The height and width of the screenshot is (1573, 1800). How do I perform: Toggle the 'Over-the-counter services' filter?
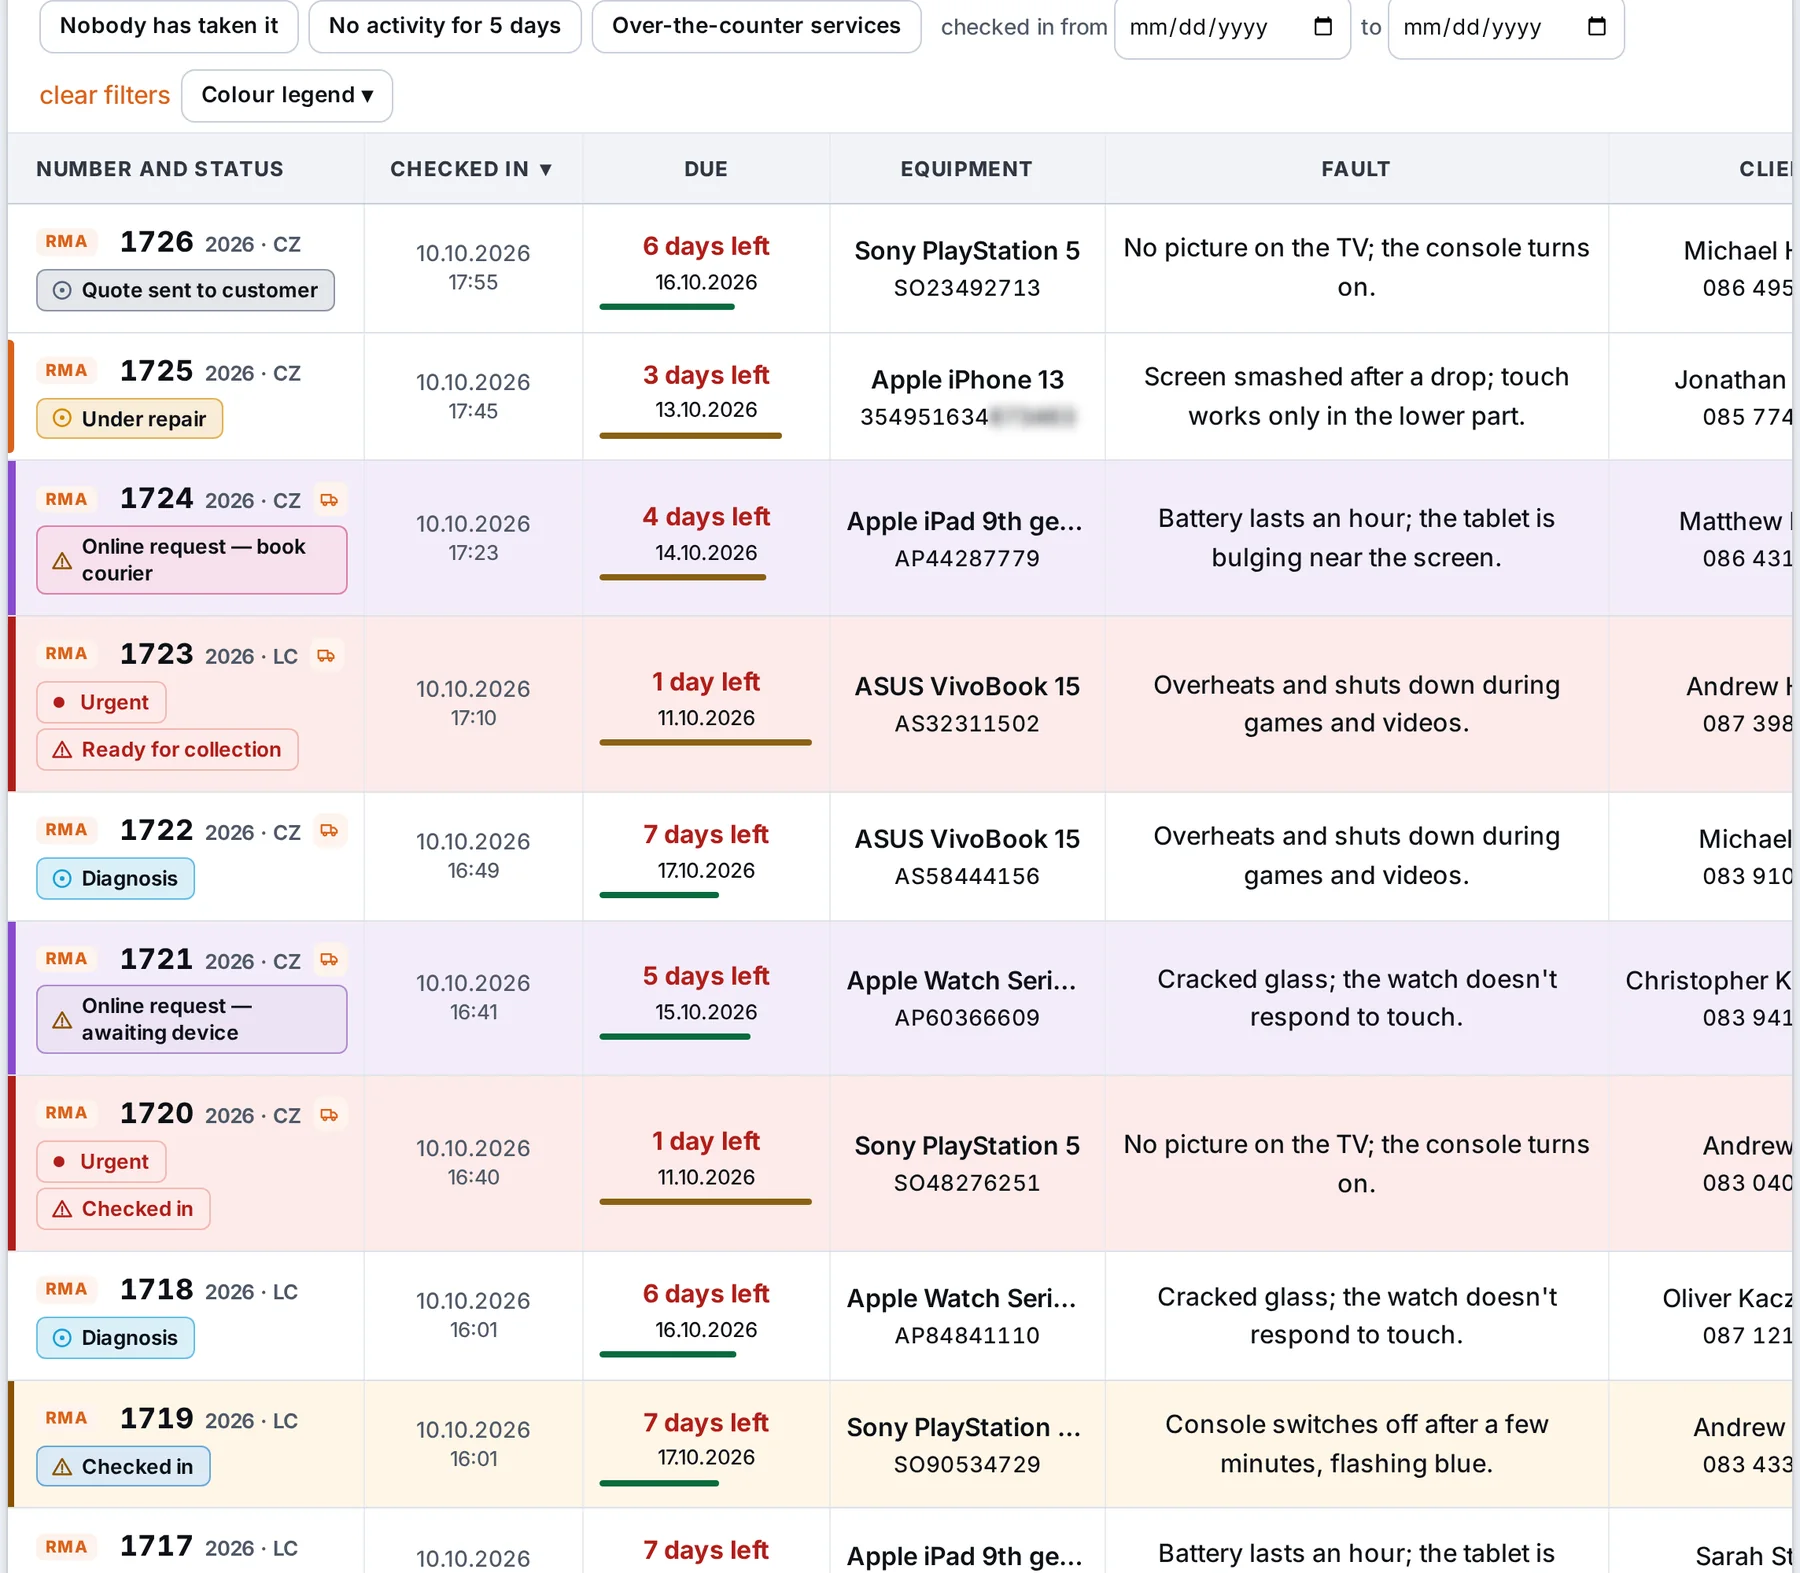click(756, 26)
